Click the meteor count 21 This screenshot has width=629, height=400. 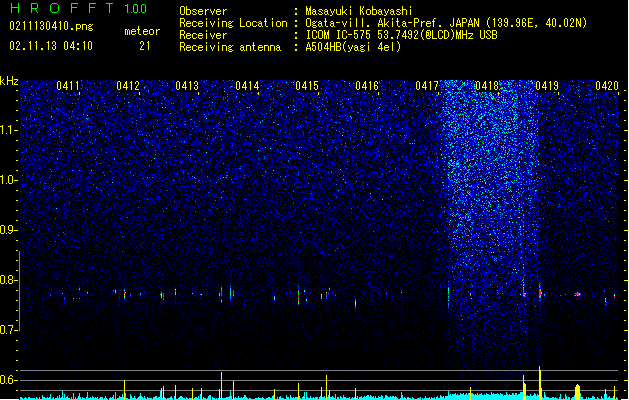[x=145, y=46]
